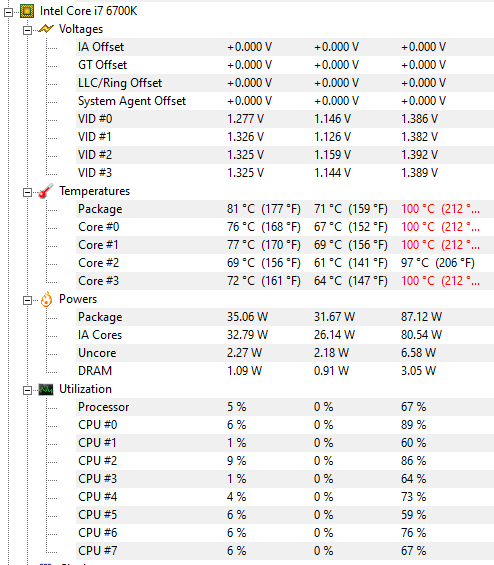Click the Temperatures thermometer icon
The height and width of the screenshot is (565, 494).
[46, 191]
